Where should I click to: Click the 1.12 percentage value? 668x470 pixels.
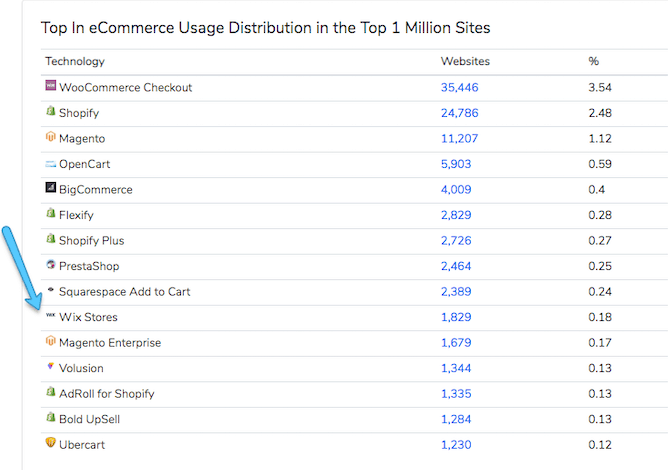[x=600, y=138]
